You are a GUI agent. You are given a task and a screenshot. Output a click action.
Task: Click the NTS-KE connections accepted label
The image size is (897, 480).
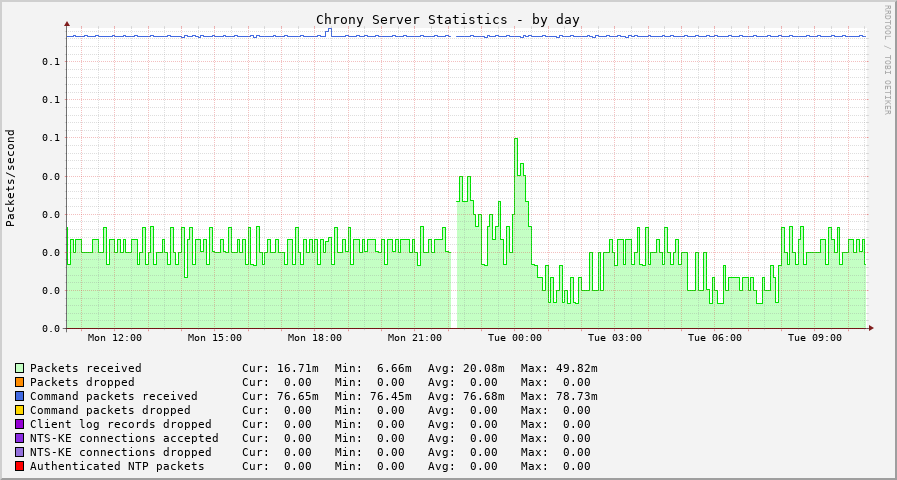pyautogui.click(x=124, y=438)
